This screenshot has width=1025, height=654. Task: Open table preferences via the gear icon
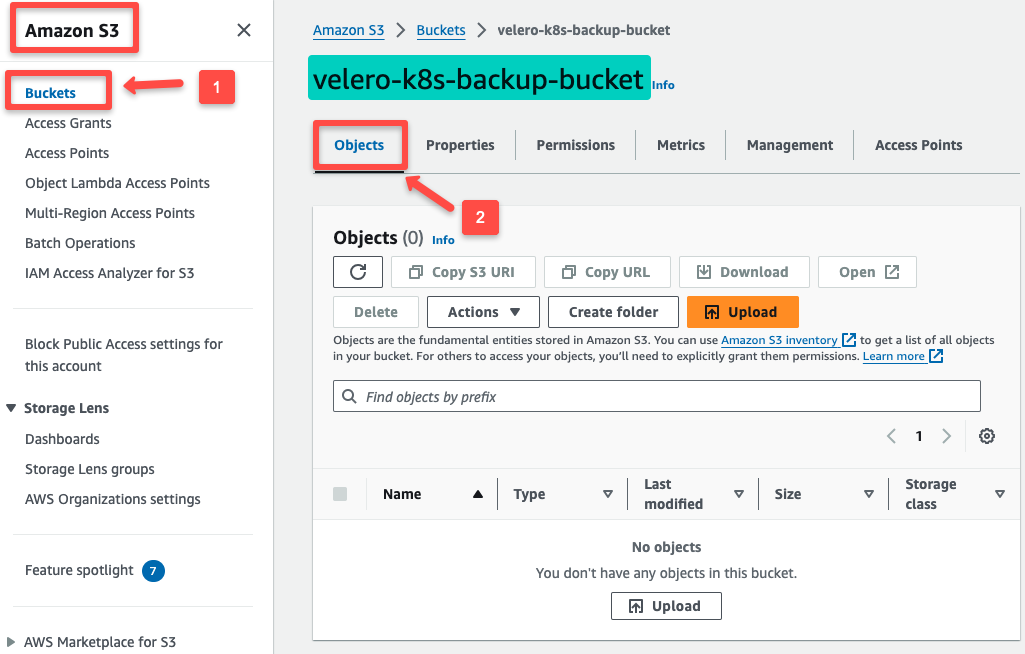[986, 436]
